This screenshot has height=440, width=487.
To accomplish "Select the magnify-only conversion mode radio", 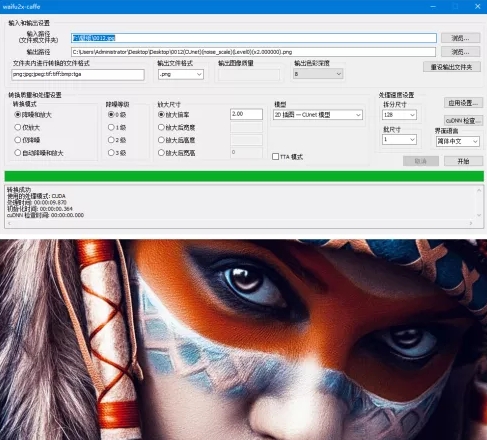I will click(27, 127).
